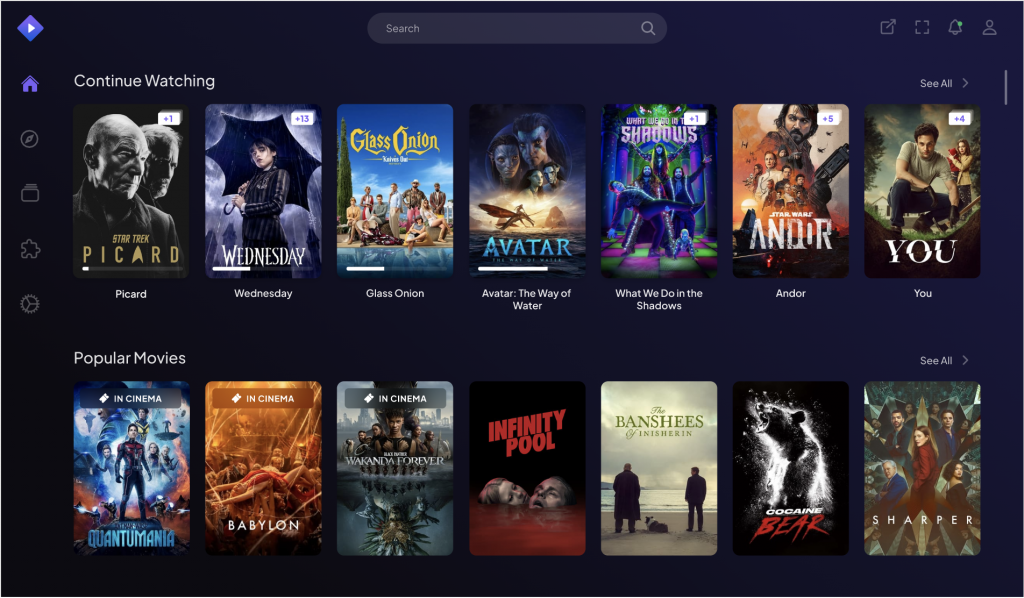Open the Infinity Pool movie poster
The width and height of the screenshot is (1024, 598).
[x=527, y=468]
